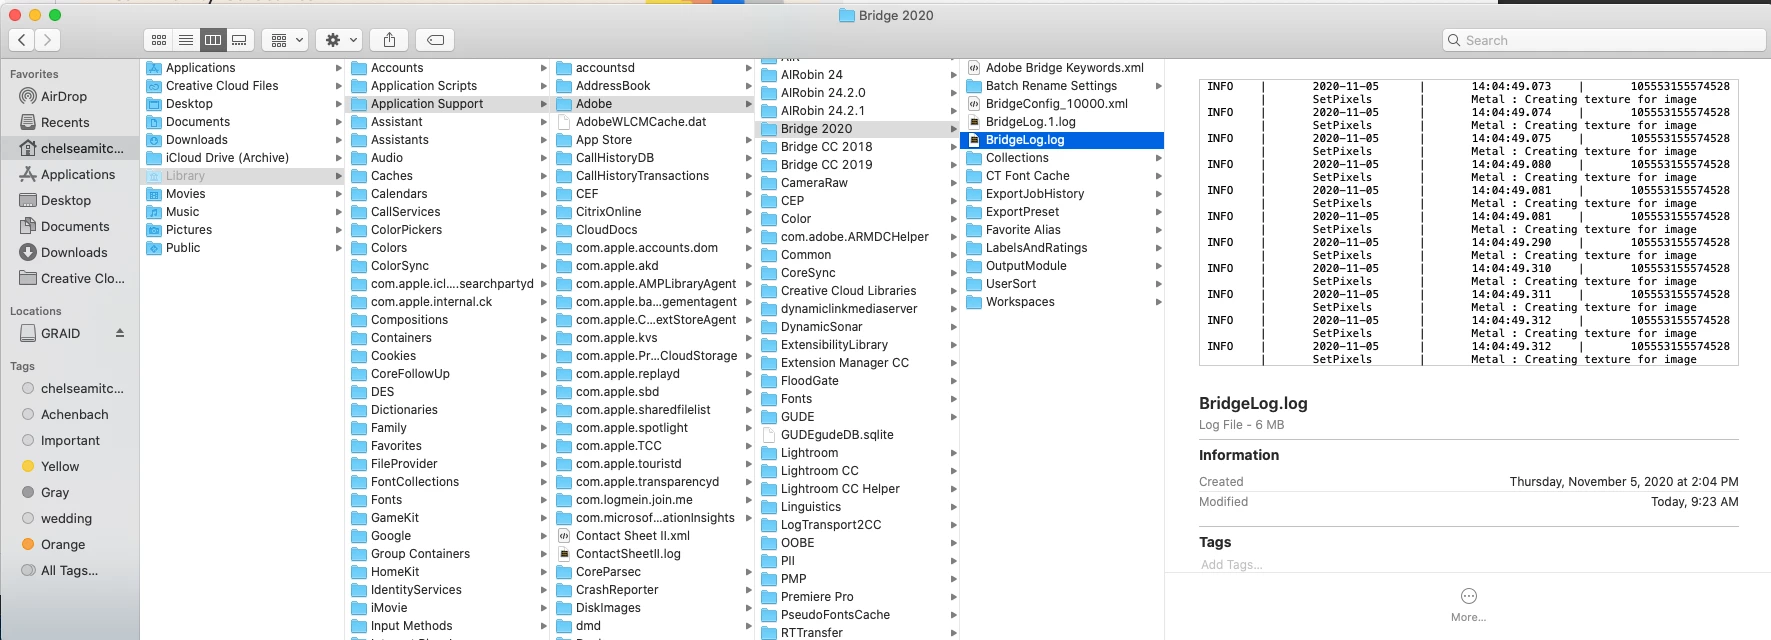Click the BridgeLog.log preview thumbnail
This screenshot has height=640, width=1771.
point(1468,222)
